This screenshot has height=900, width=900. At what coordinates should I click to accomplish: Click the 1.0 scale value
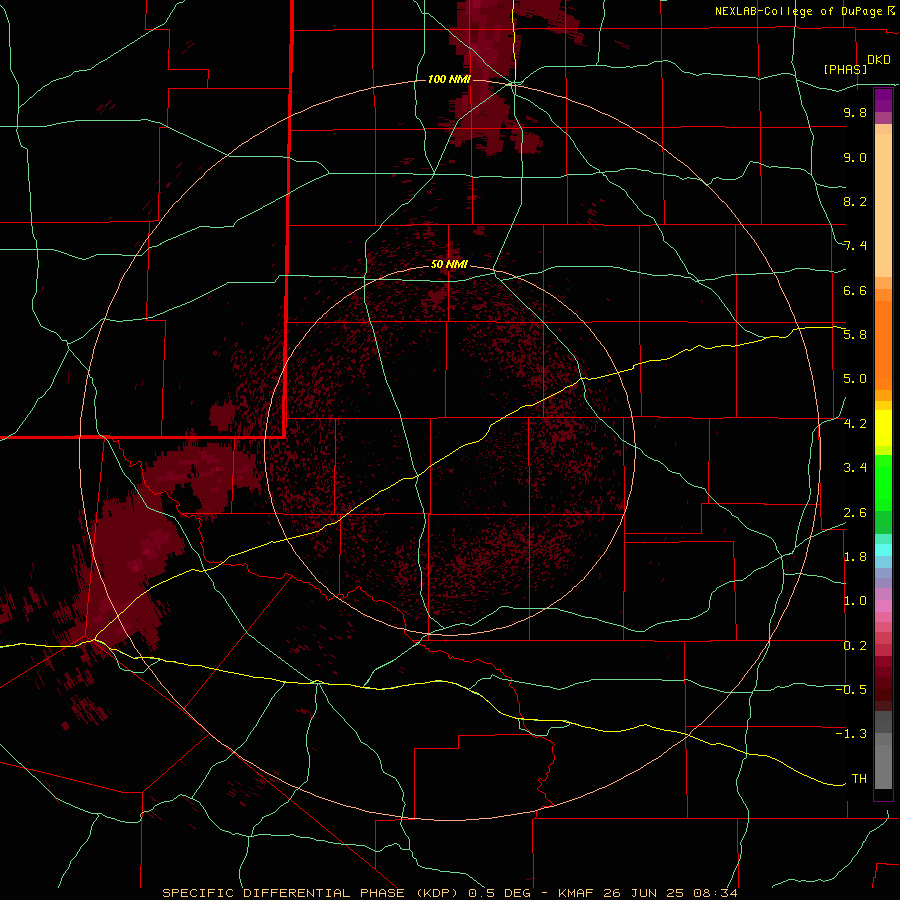click(x=855, y=601)
